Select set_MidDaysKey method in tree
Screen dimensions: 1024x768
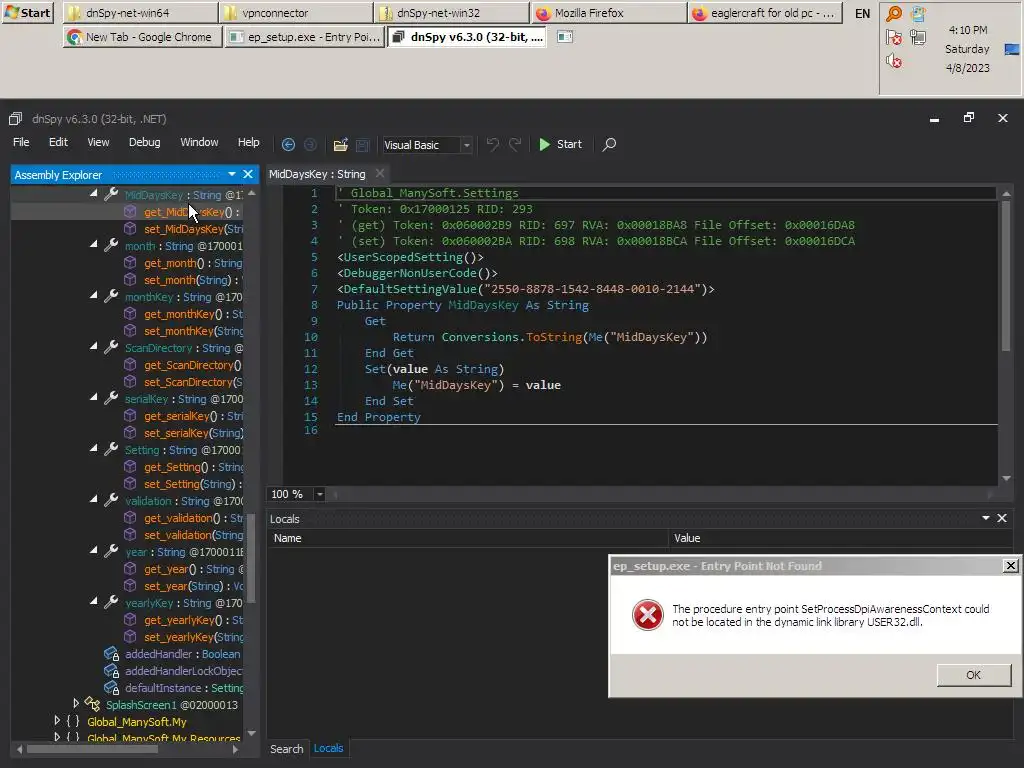[x=193, y=229]
